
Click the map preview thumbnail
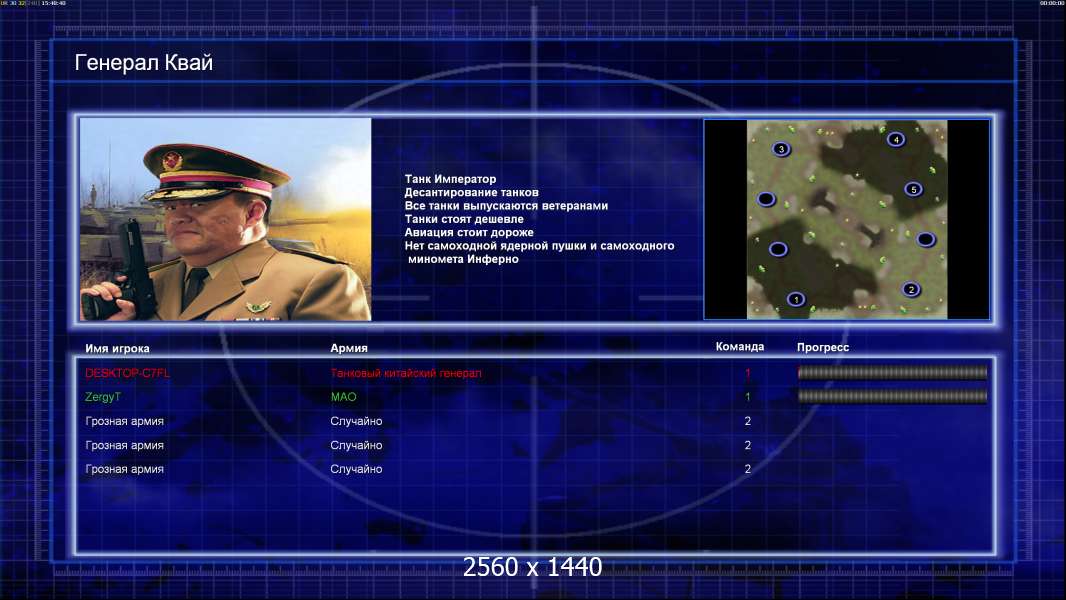(846, 219)
